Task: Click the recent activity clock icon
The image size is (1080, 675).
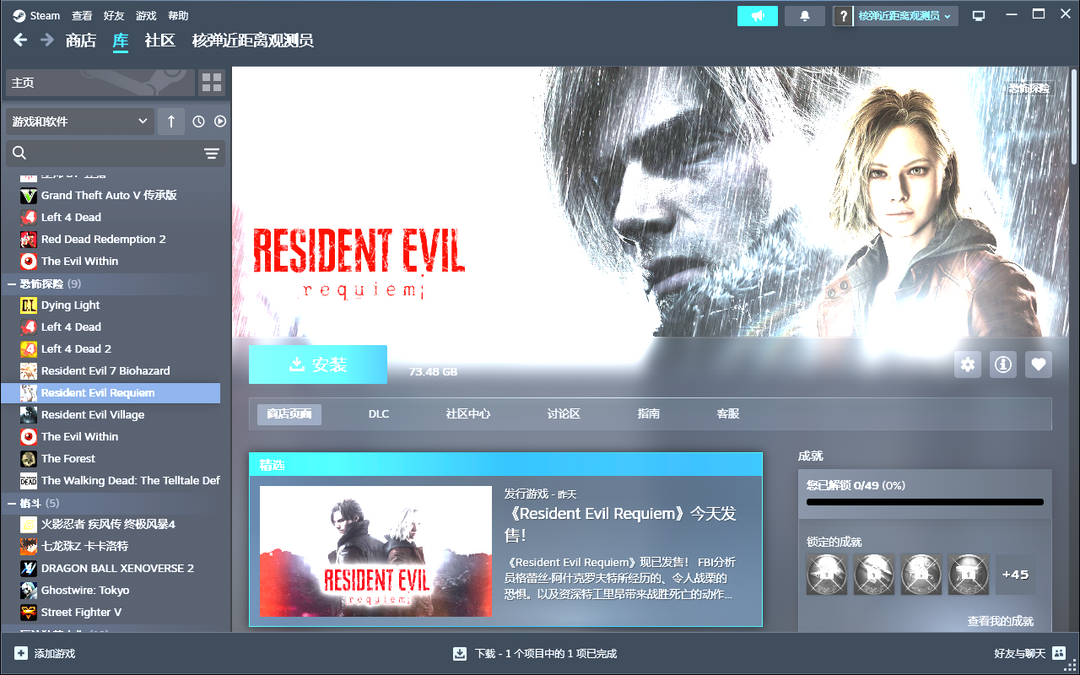Action: (198, 121)
